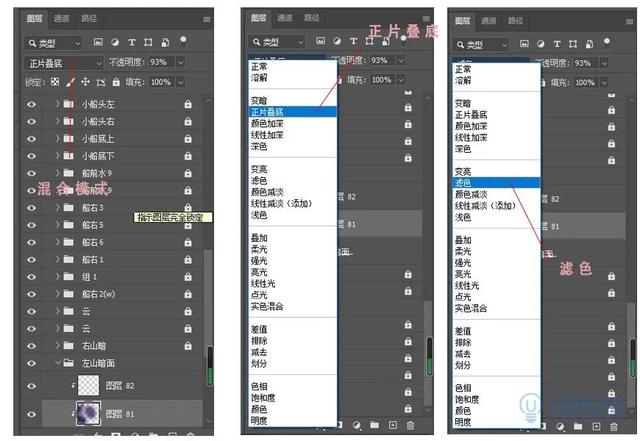
Task: Filter smart objects in left panel
Action: (x=165, y=42)
